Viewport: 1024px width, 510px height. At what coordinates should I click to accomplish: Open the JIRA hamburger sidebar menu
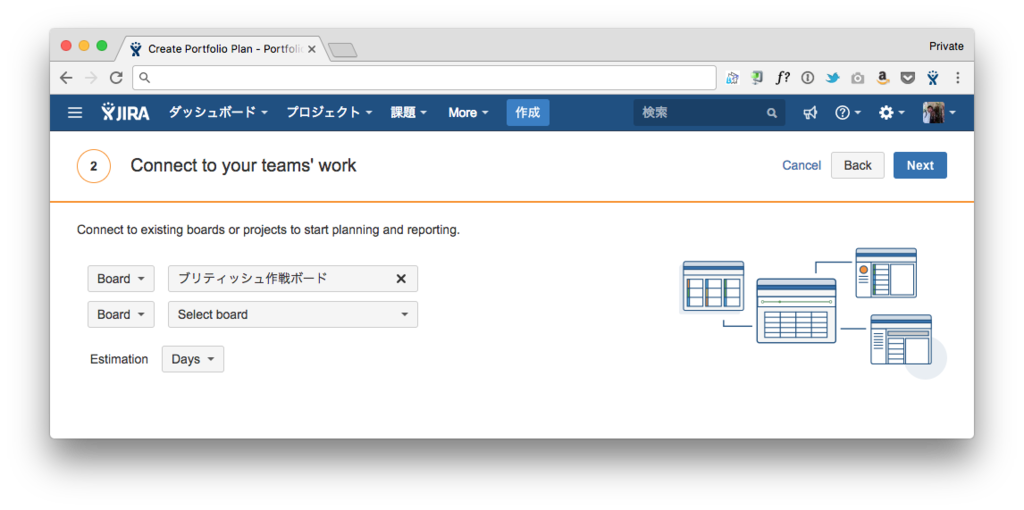pyautogui.click(x=75, y=113)
